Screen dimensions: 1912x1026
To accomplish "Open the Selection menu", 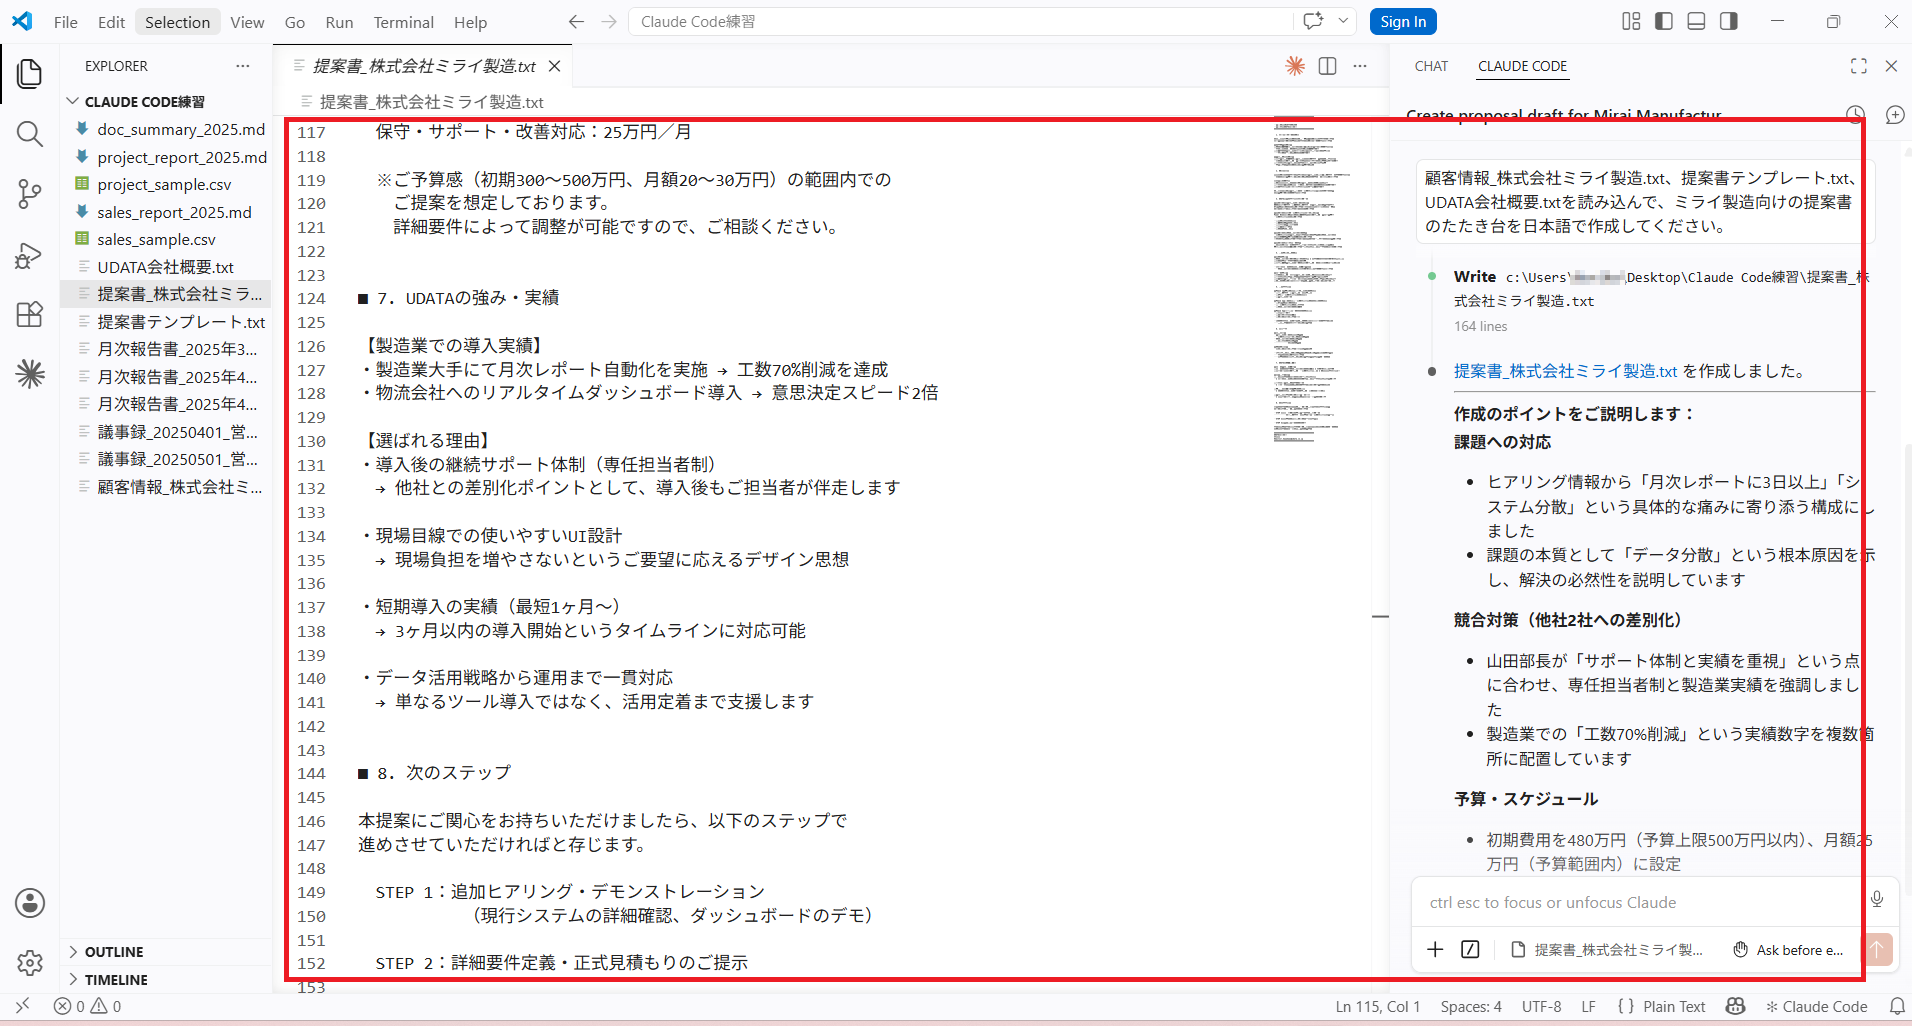I will (177, 22).
